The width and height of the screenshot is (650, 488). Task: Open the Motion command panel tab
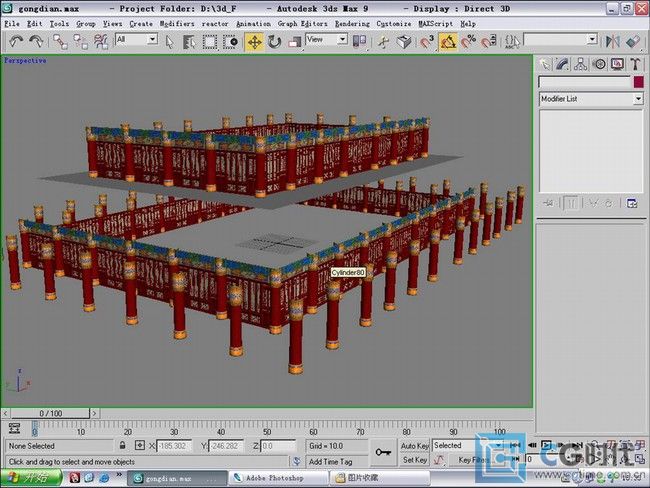click(599, 64)
